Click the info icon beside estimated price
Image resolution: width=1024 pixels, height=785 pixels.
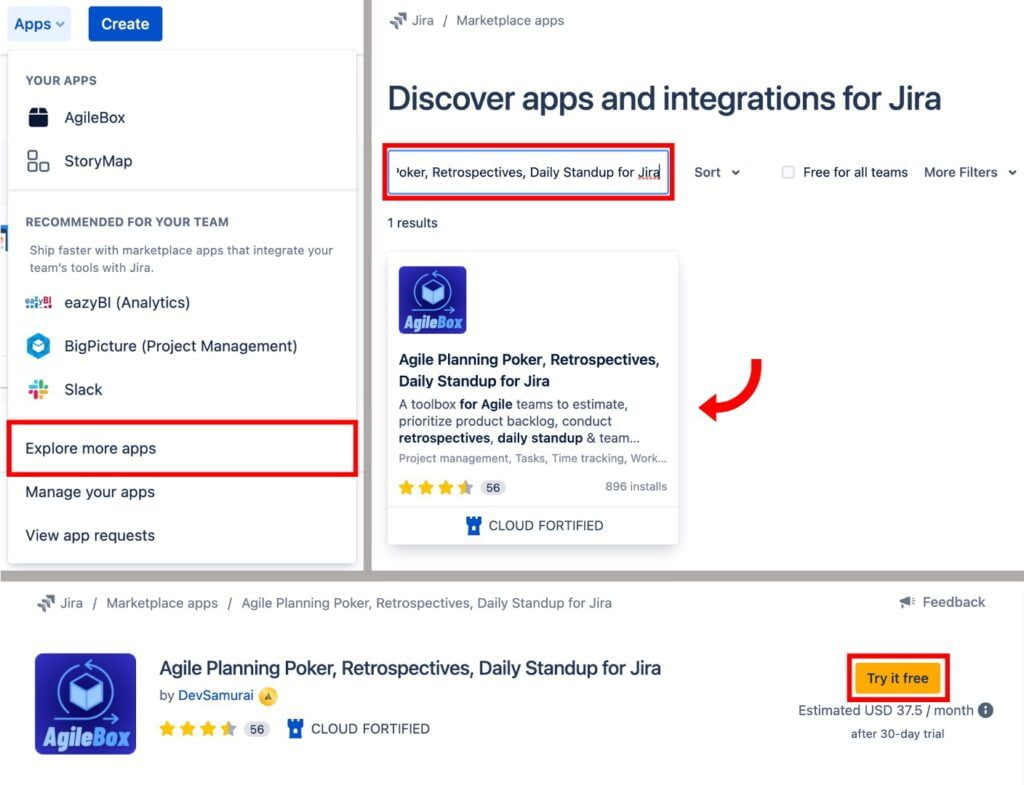click(x=985, y=710)
